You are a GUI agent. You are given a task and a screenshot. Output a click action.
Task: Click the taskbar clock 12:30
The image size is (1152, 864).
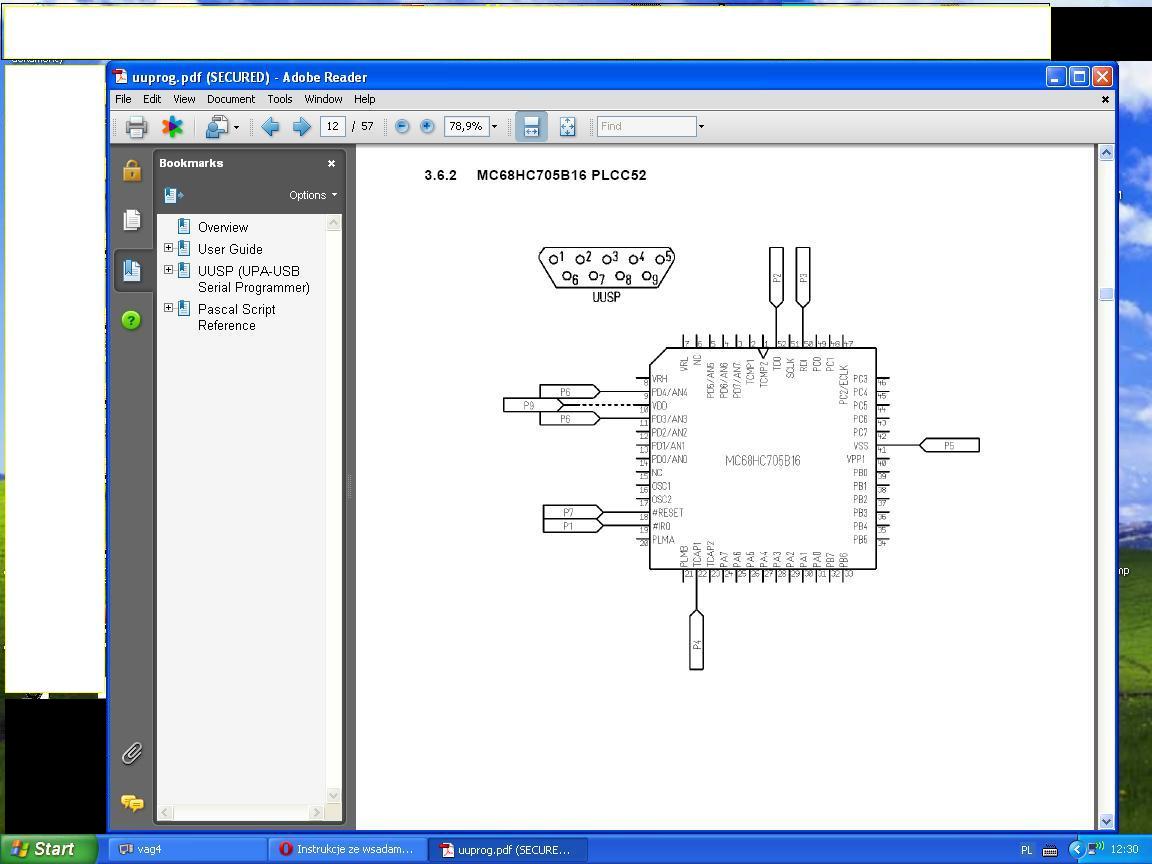(x=1125, y=849)
